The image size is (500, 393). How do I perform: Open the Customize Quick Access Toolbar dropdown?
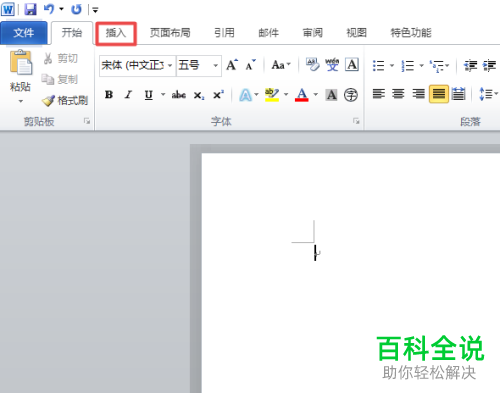[x=95, y=10]
